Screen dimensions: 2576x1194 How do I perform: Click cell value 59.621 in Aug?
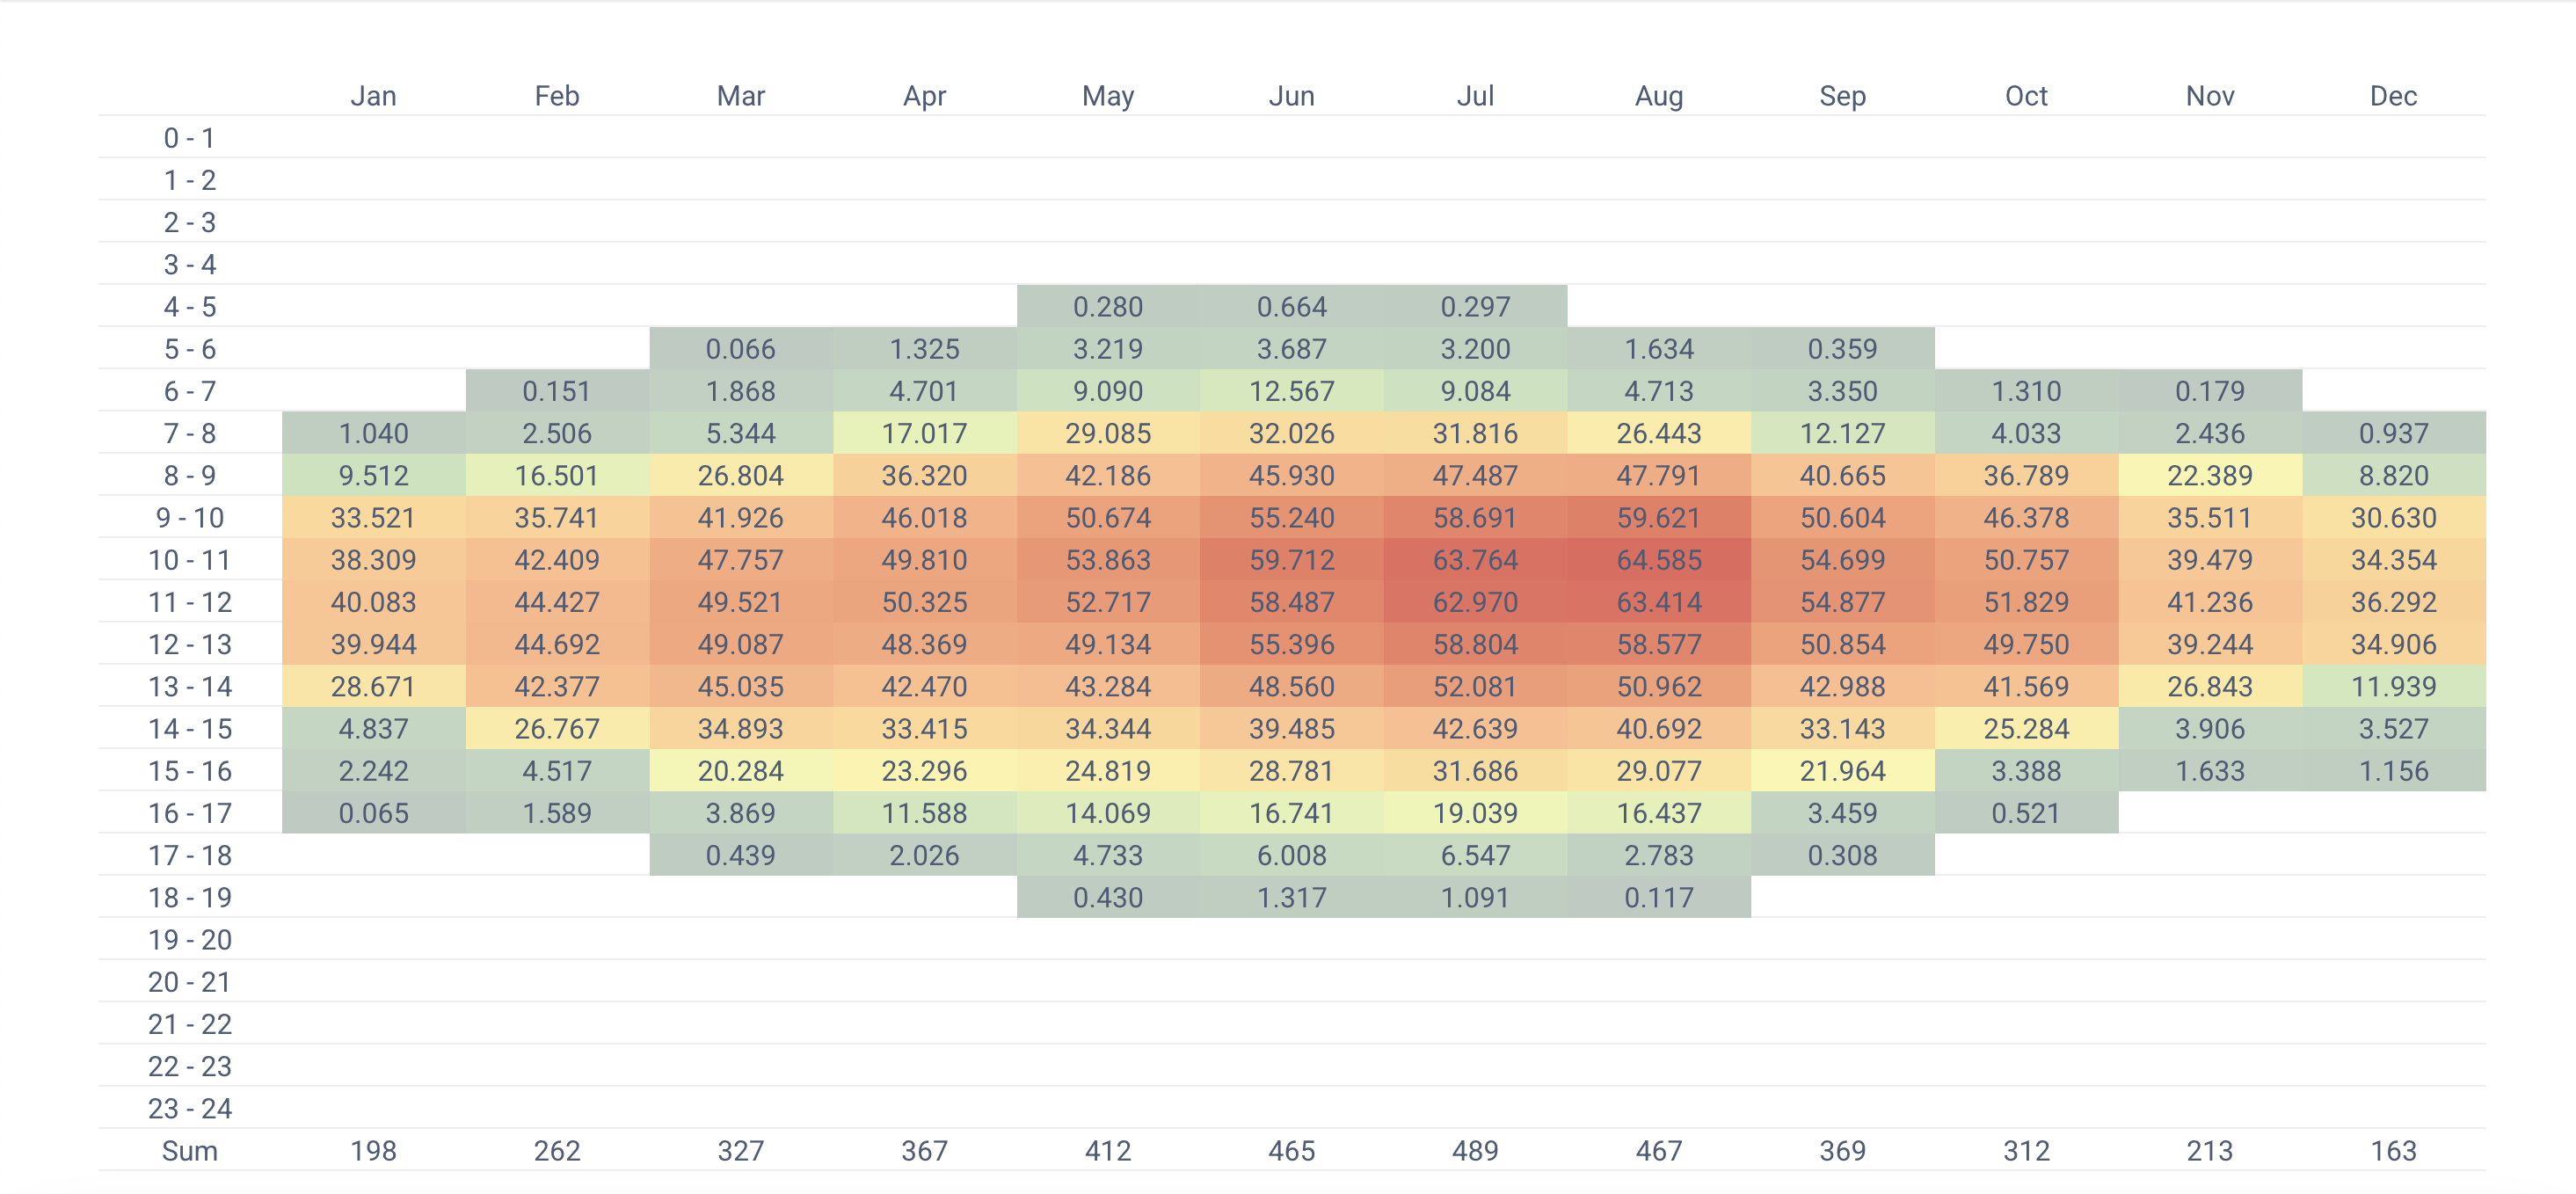pos(1659,518)
